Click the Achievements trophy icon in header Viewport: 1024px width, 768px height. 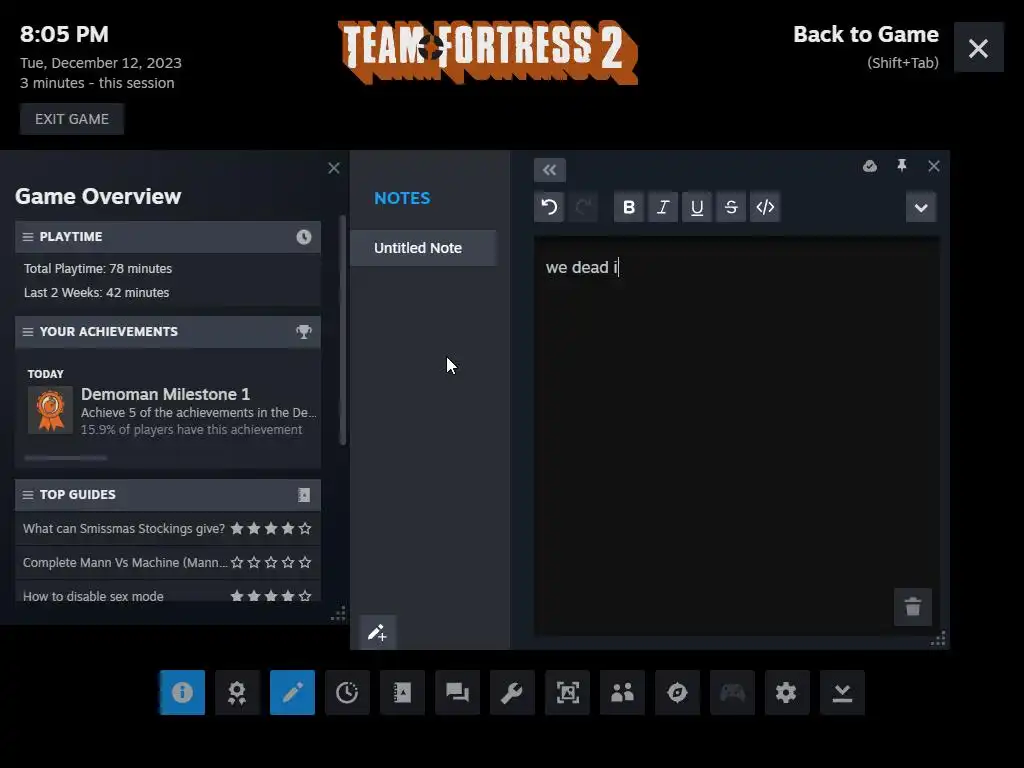coord(304,332)
